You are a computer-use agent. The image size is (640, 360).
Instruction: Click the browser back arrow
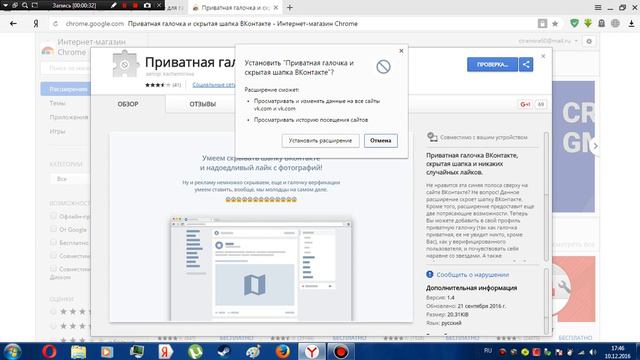click(x=13, y=24)
